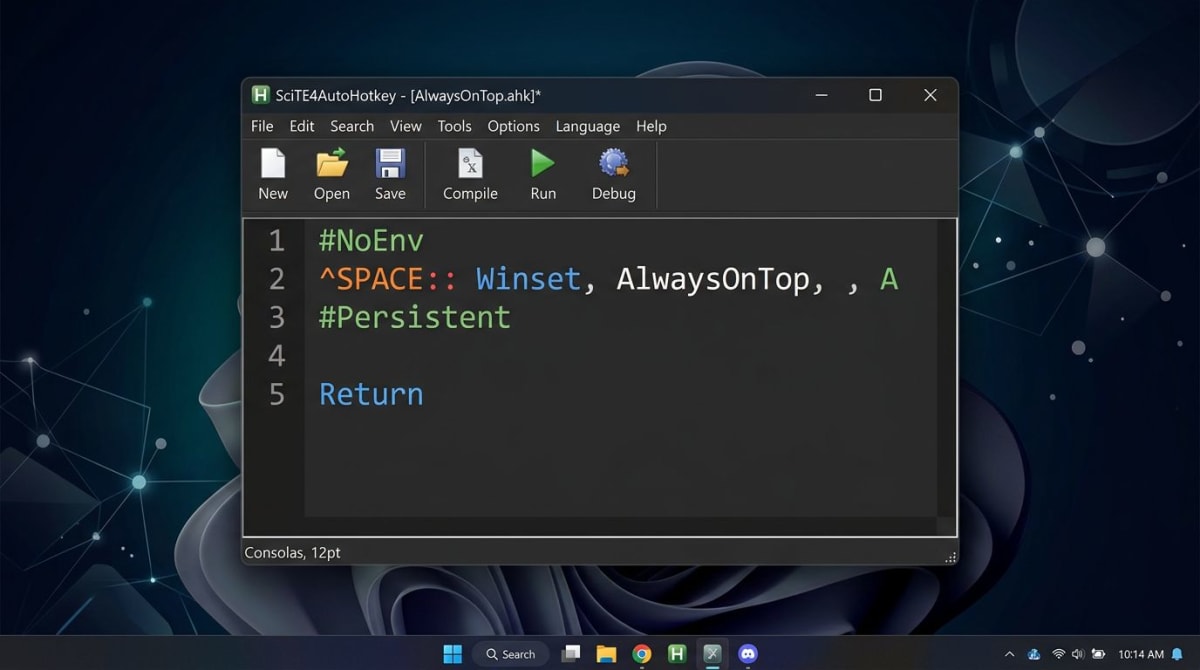The width and height of the screenshot is (1200, 670).
Task: Start the Debug tool
Action: point(613,163)
